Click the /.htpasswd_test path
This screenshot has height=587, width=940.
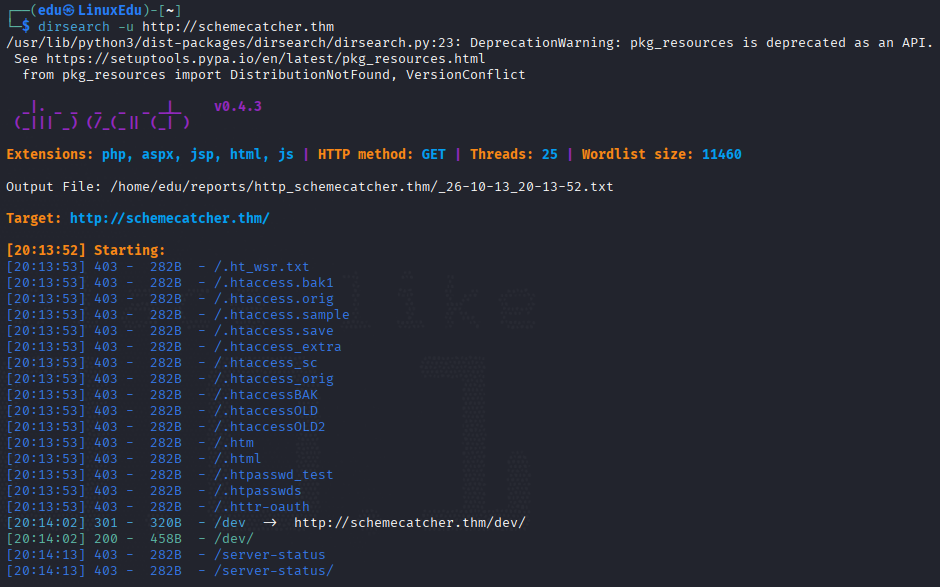click(x=273, y=475)
